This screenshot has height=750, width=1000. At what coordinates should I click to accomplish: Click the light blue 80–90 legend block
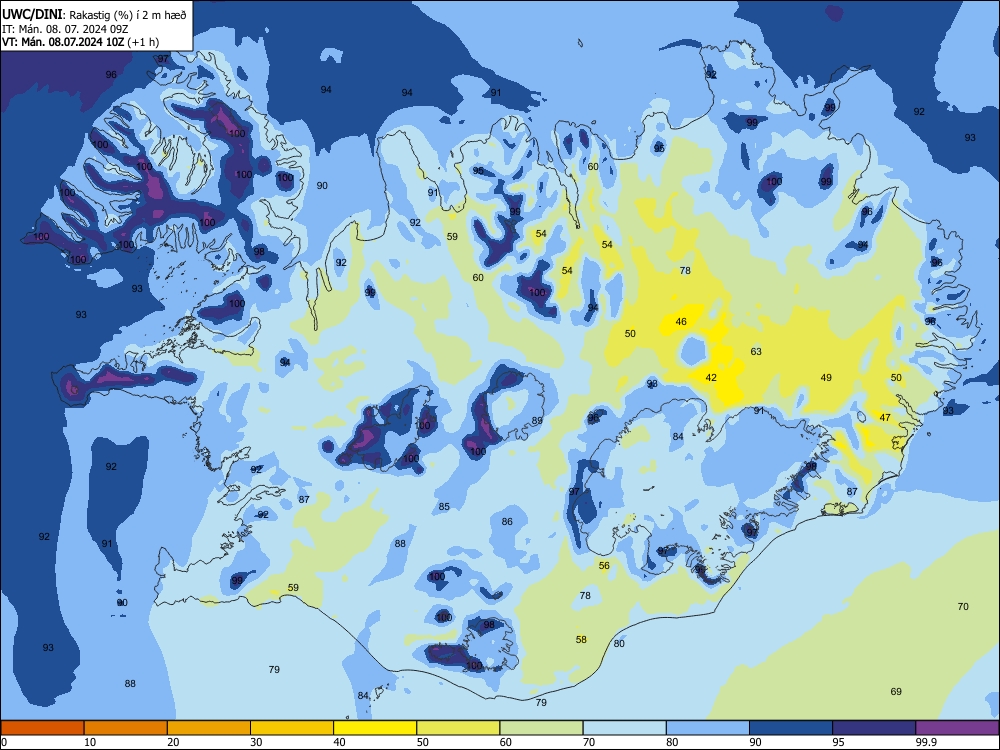tap(707, 728)
